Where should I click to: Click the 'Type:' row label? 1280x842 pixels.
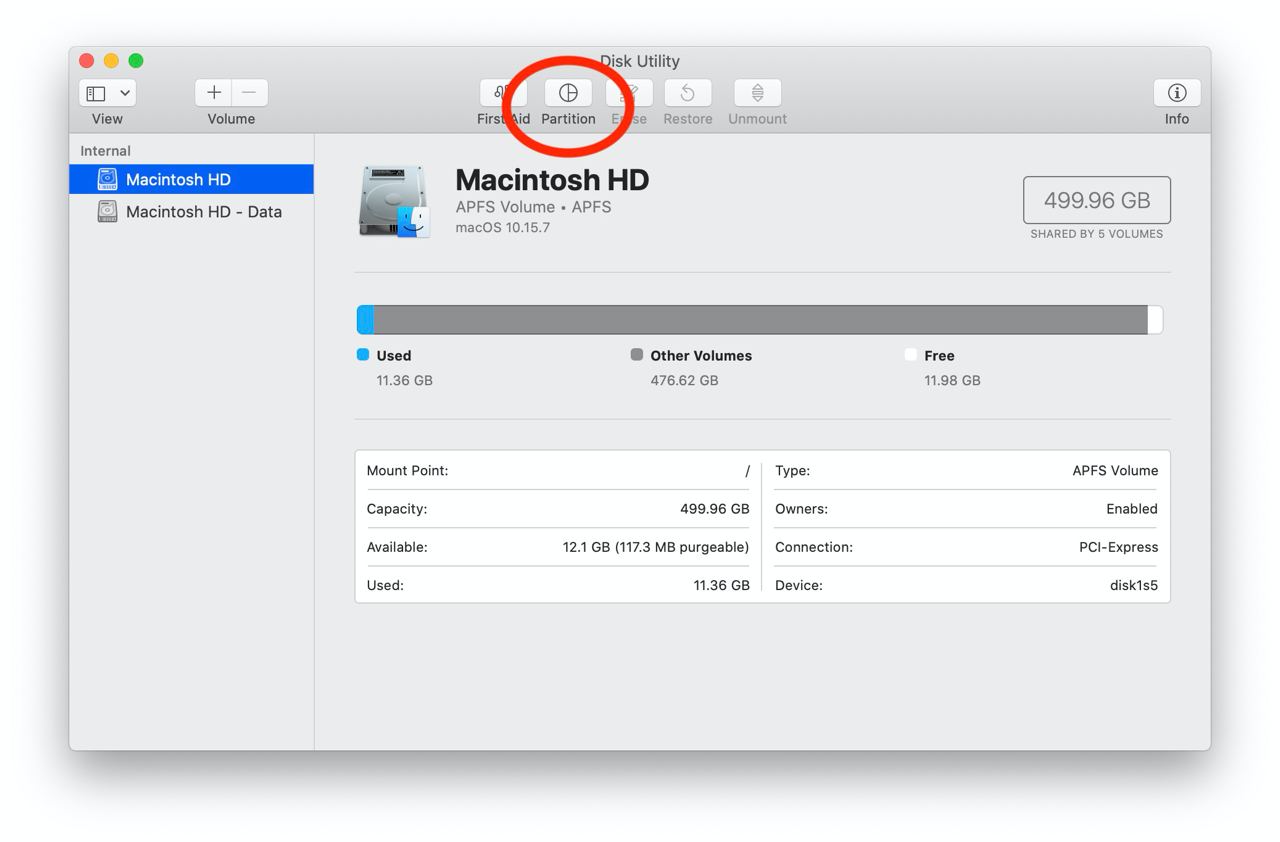(793, 470)
